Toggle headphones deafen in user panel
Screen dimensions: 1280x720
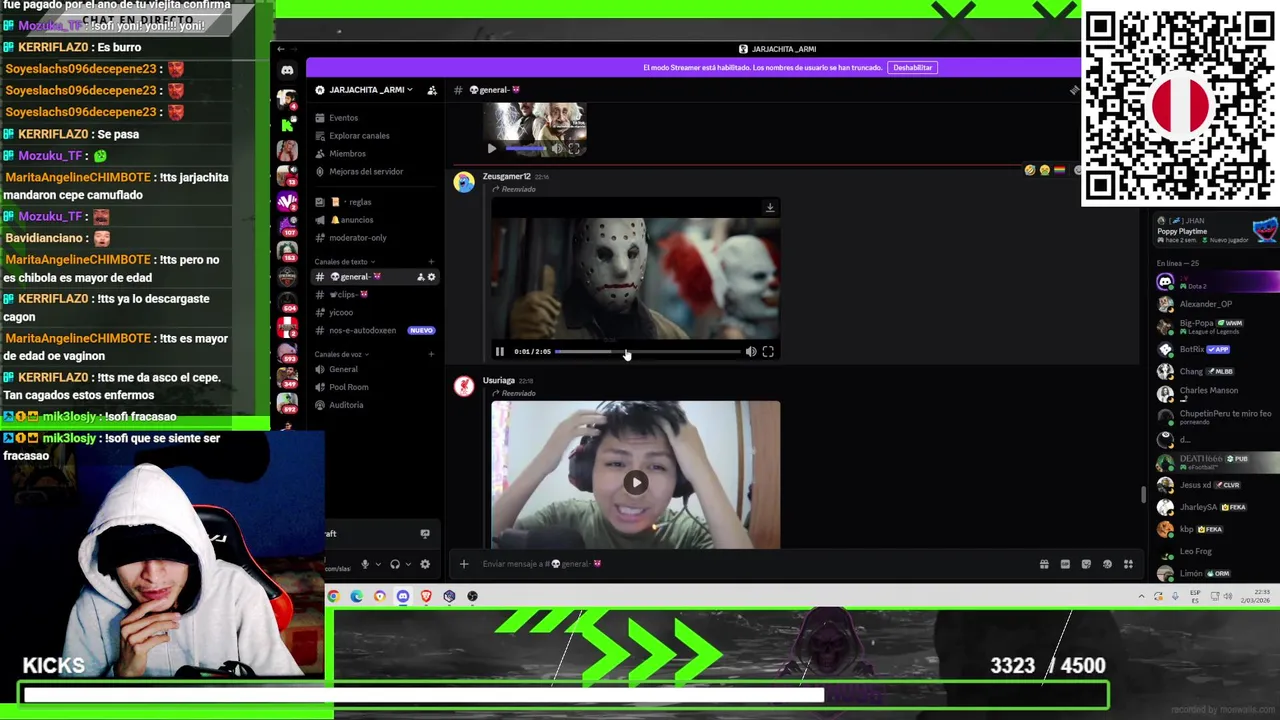395,564
